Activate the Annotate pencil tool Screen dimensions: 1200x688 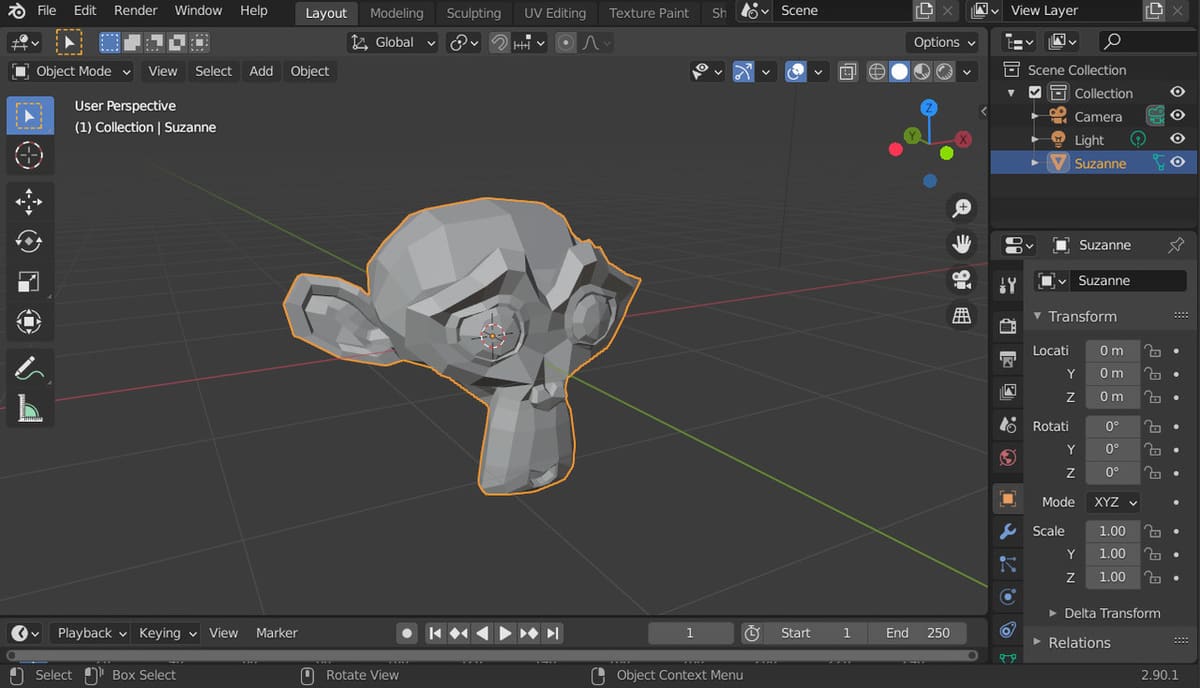point(30,369)
